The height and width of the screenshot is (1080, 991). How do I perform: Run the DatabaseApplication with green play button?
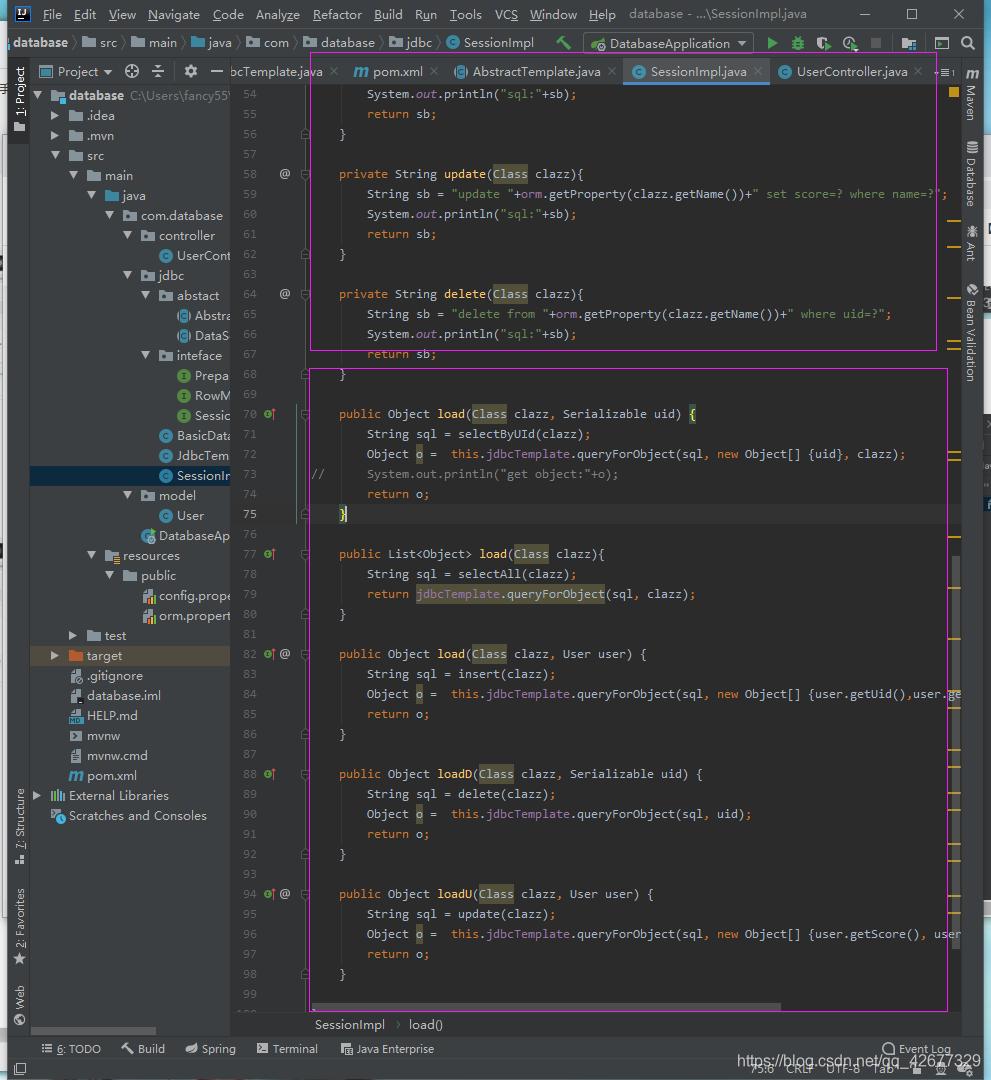pyautogui.click(x=771, y=43)
